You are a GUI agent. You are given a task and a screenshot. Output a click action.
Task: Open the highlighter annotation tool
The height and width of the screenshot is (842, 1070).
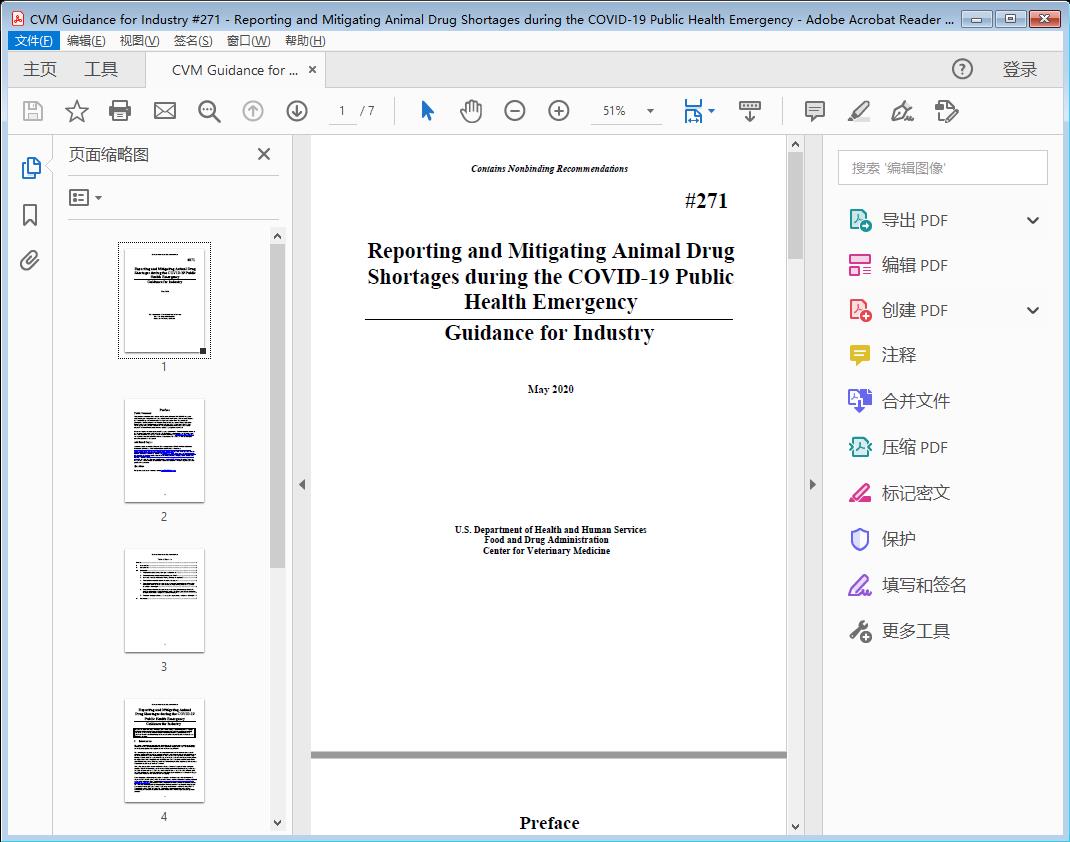point(858,111)
